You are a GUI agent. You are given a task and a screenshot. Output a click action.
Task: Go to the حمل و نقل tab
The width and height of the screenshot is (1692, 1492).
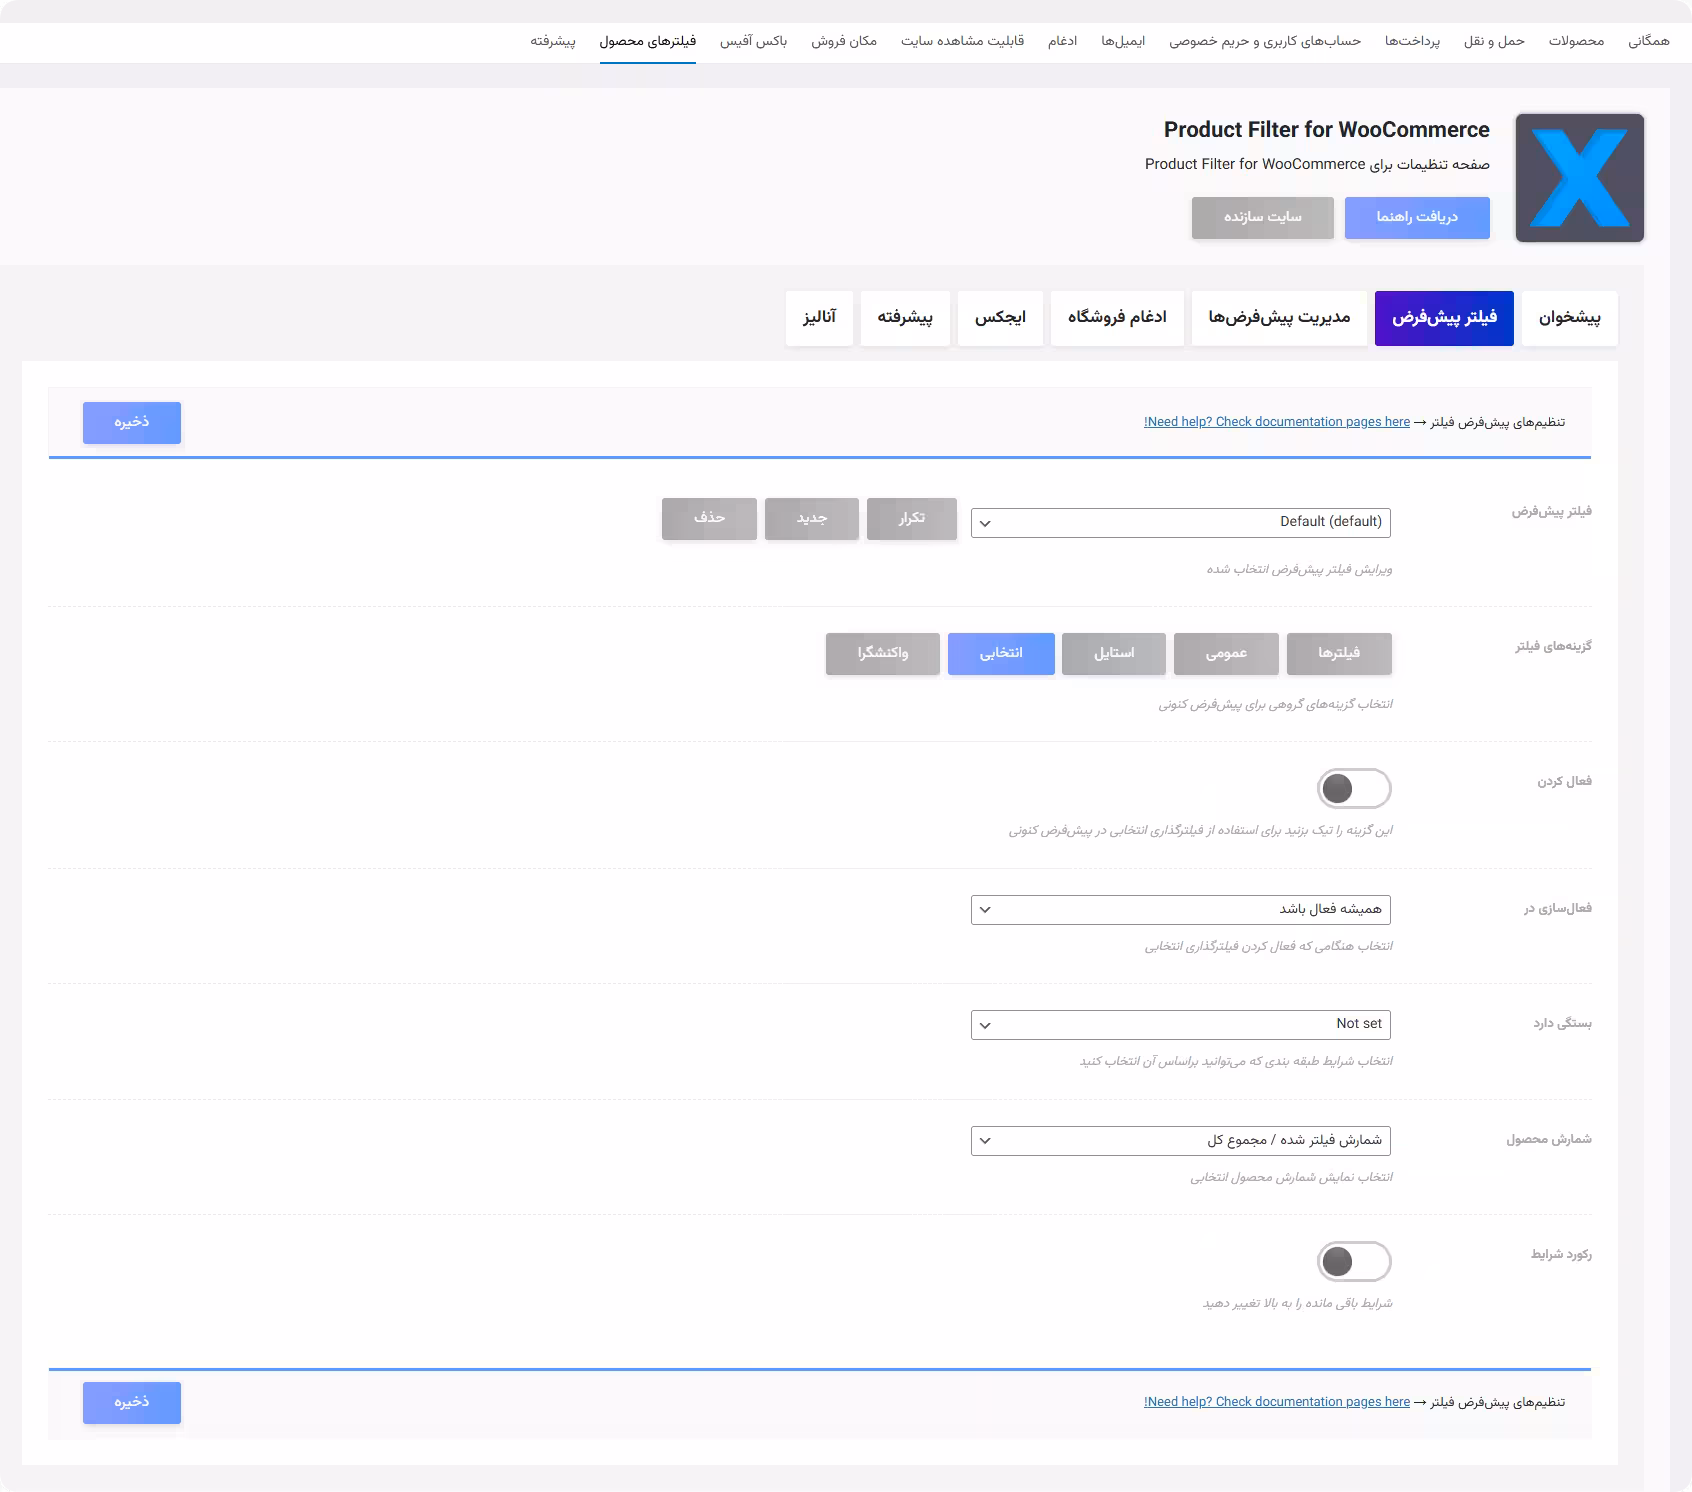coord(1494,41)
